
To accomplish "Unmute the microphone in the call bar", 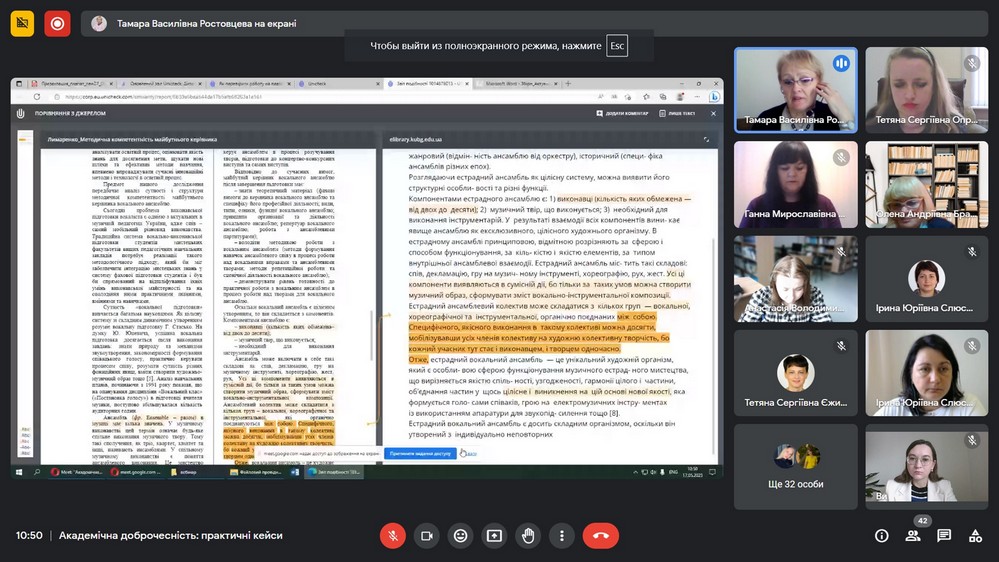I will point(392,536).
